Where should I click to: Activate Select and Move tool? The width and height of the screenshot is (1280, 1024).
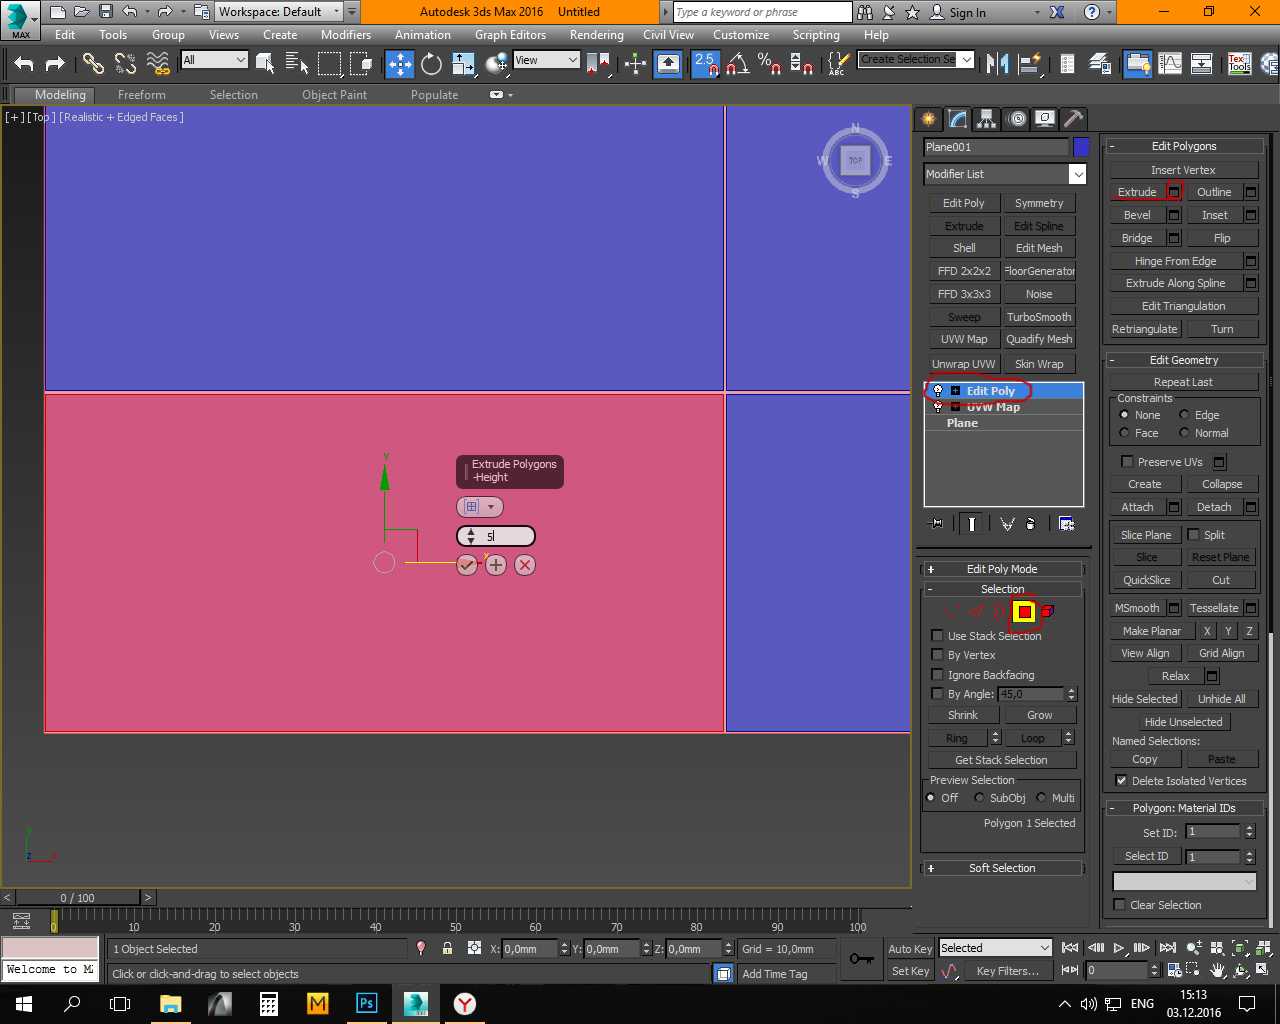[400, 64]
